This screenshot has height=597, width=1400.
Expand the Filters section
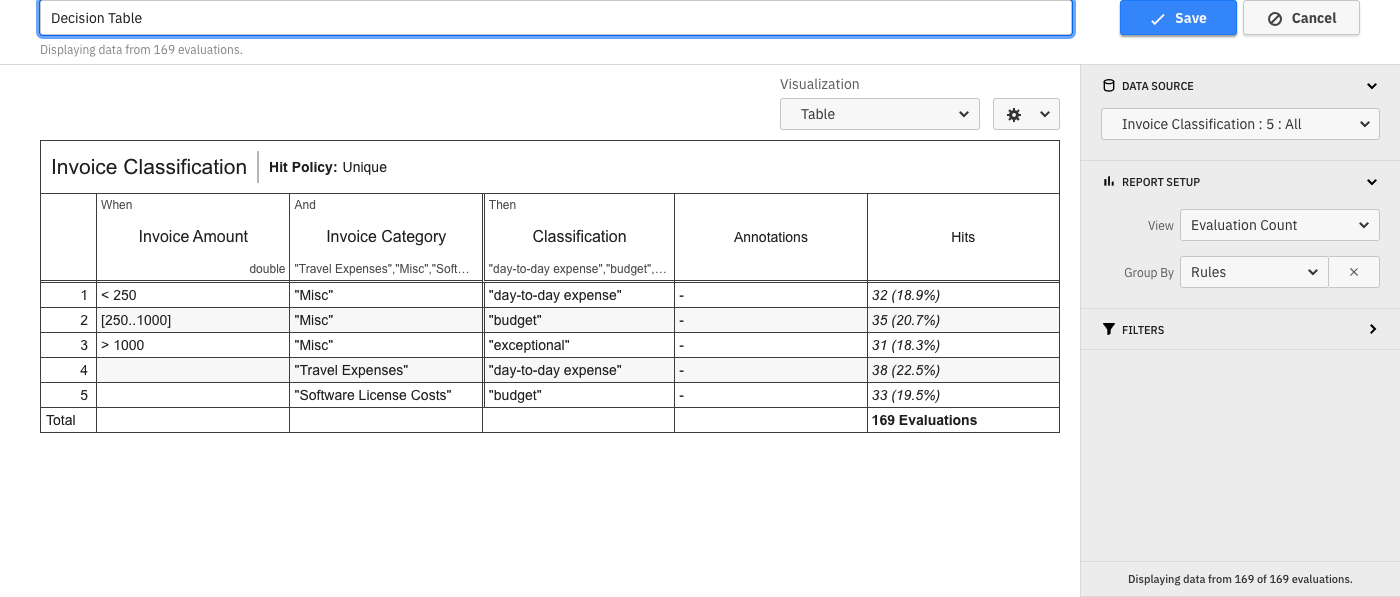(x=1372, y=329)
